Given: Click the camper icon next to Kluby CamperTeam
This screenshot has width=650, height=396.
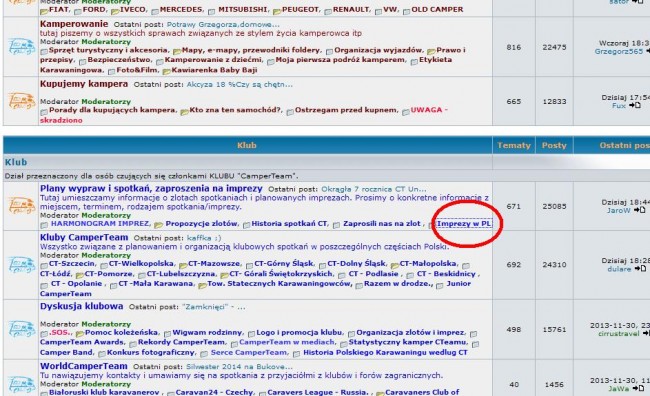Looking at the screenshot, I should click(x=21, y=265).
